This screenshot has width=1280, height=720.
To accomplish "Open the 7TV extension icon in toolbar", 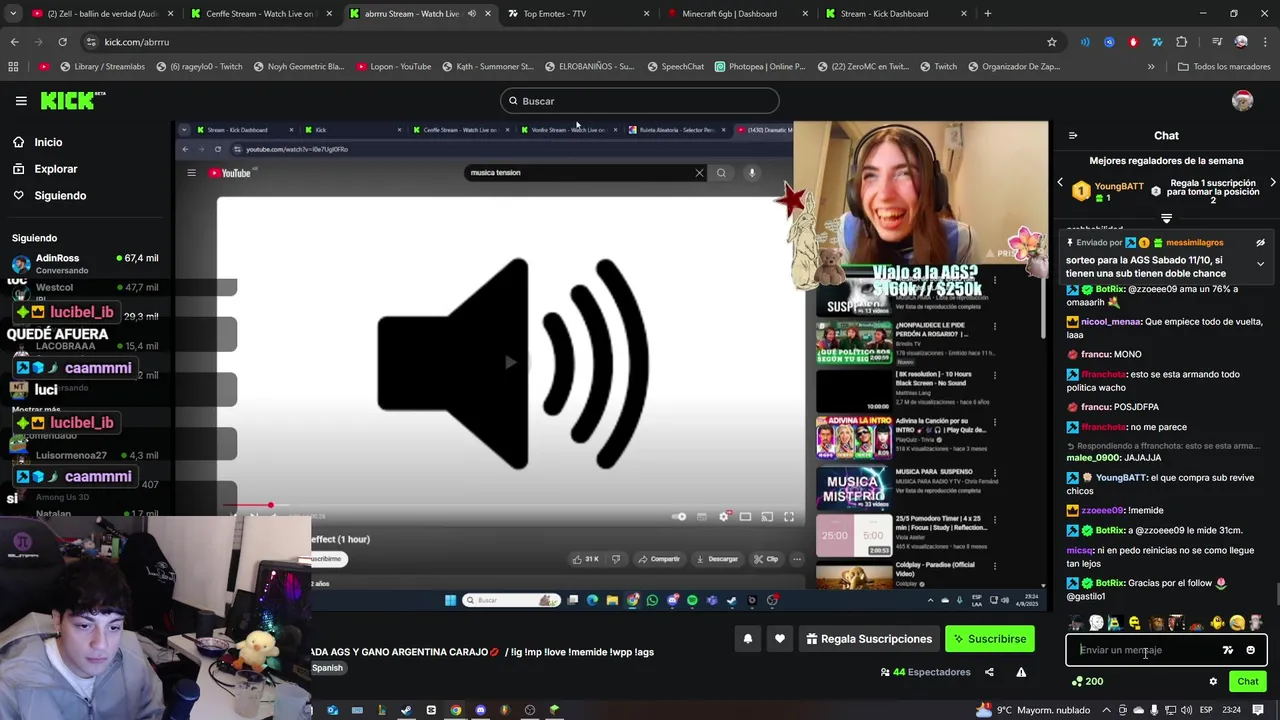I will pyautogui.click(x=1157, y=42).
